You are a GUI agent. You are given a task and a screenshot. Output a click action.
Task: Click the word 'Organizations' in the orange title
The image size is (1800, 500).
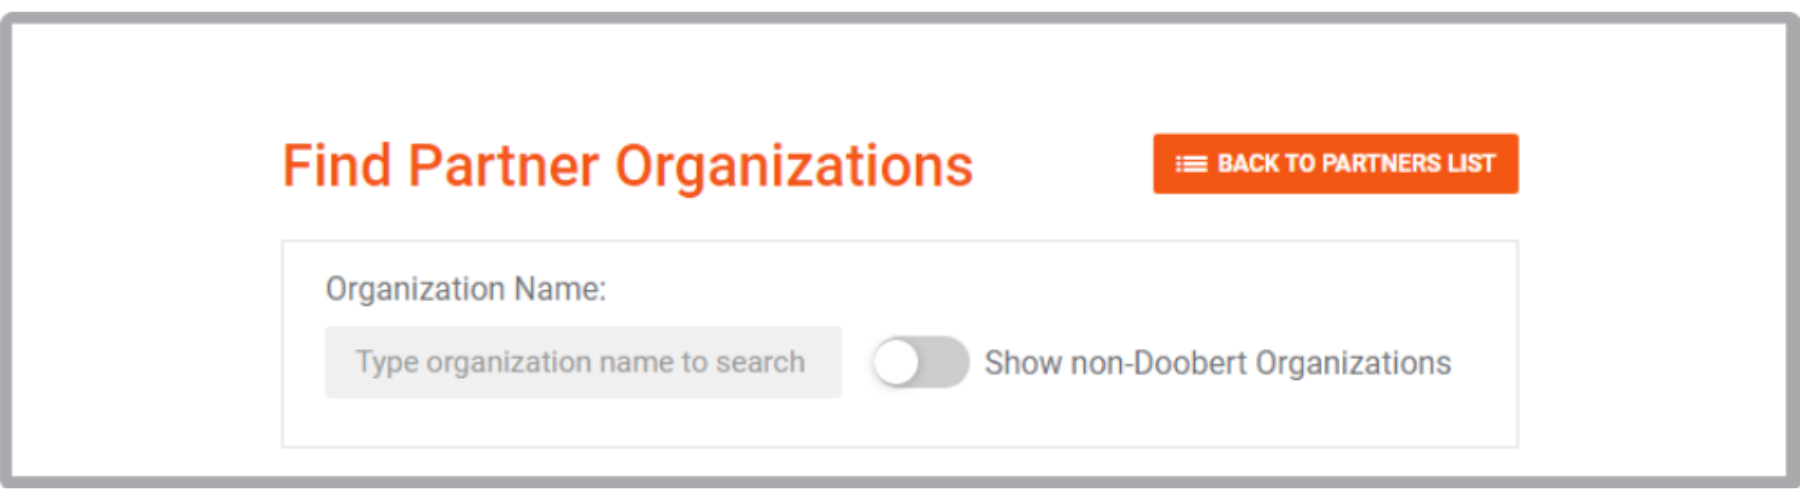click(x=794, y=166)
